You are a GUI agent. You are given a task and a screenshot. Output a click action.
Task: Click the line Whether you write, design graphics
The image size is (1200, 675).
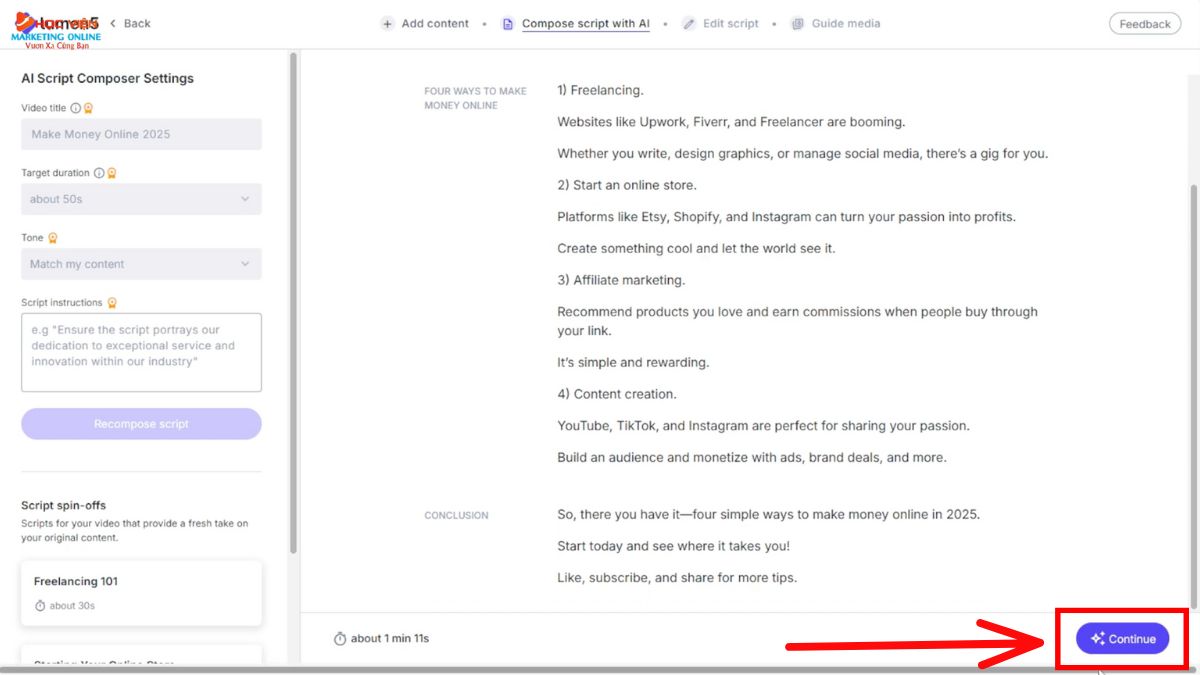803,154
